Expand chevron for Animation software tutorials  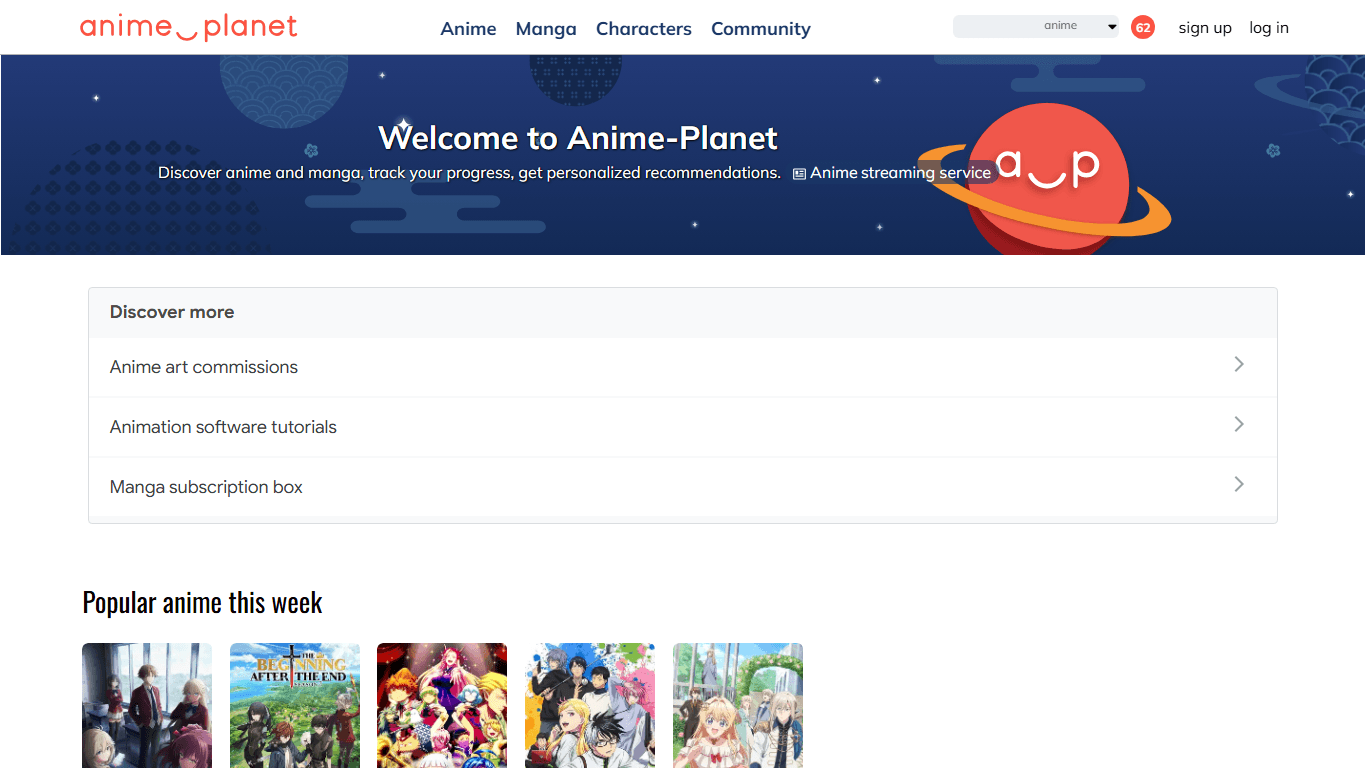[1239, 424]
